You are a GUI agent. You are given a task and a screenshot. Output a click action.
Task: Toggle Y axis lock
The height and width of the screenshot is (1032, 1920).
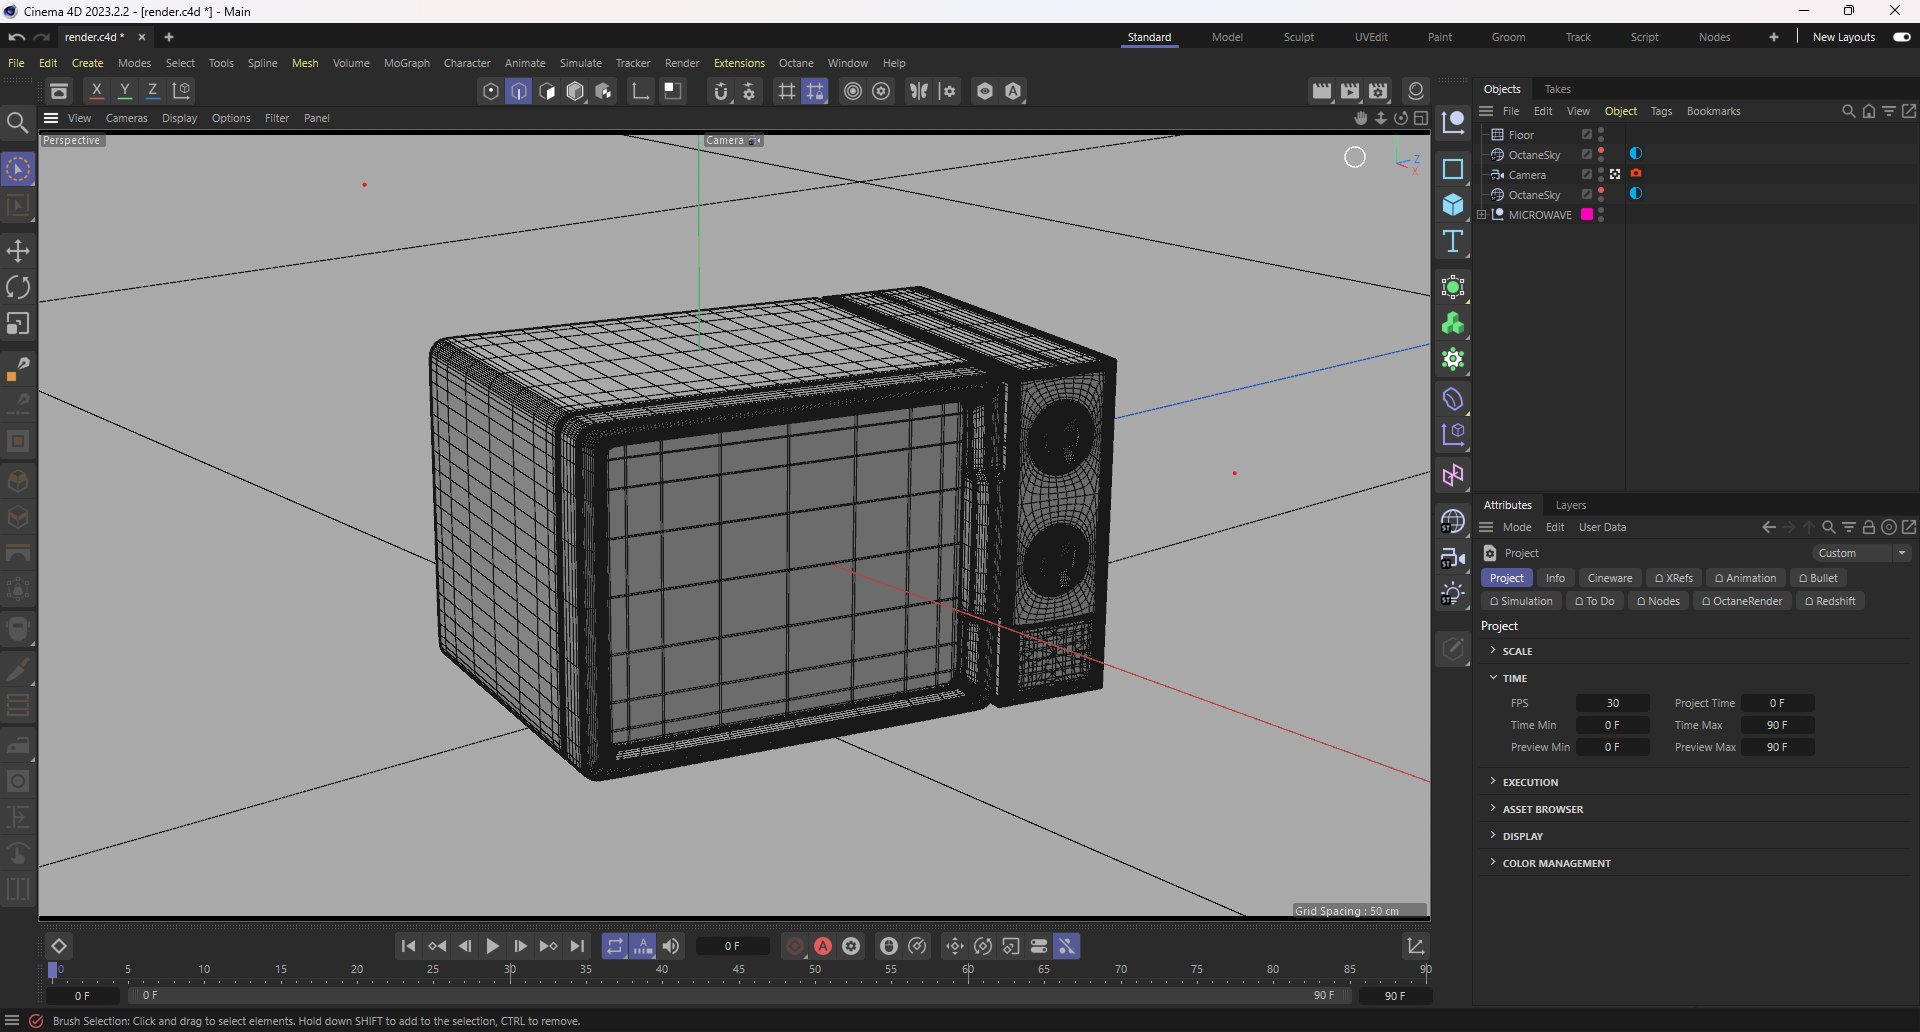tap(125, 91)
